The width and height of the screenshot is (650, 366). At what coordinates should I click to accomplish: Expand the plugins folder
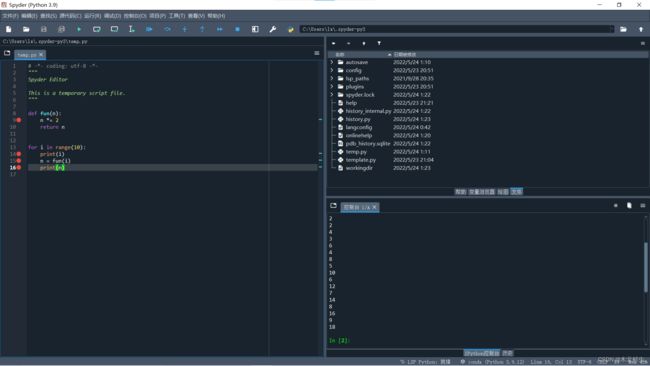(332, 87)
